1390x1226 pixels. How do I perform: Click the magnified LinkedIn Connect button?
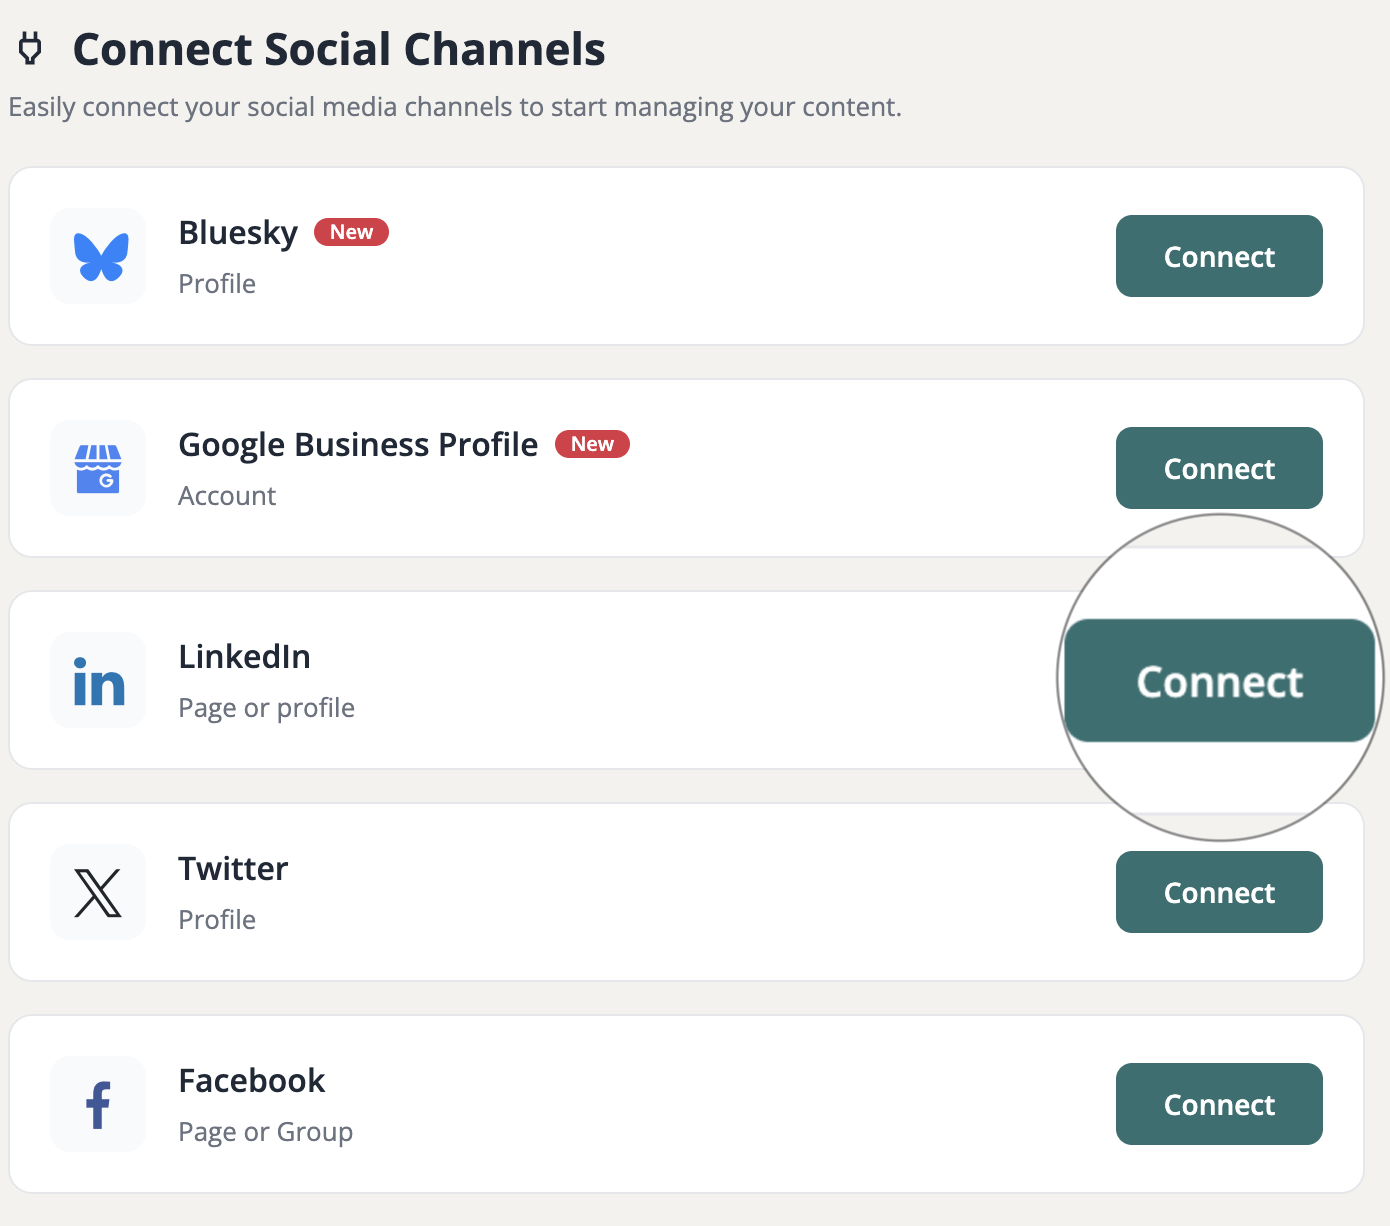(x=1218, y=681)
